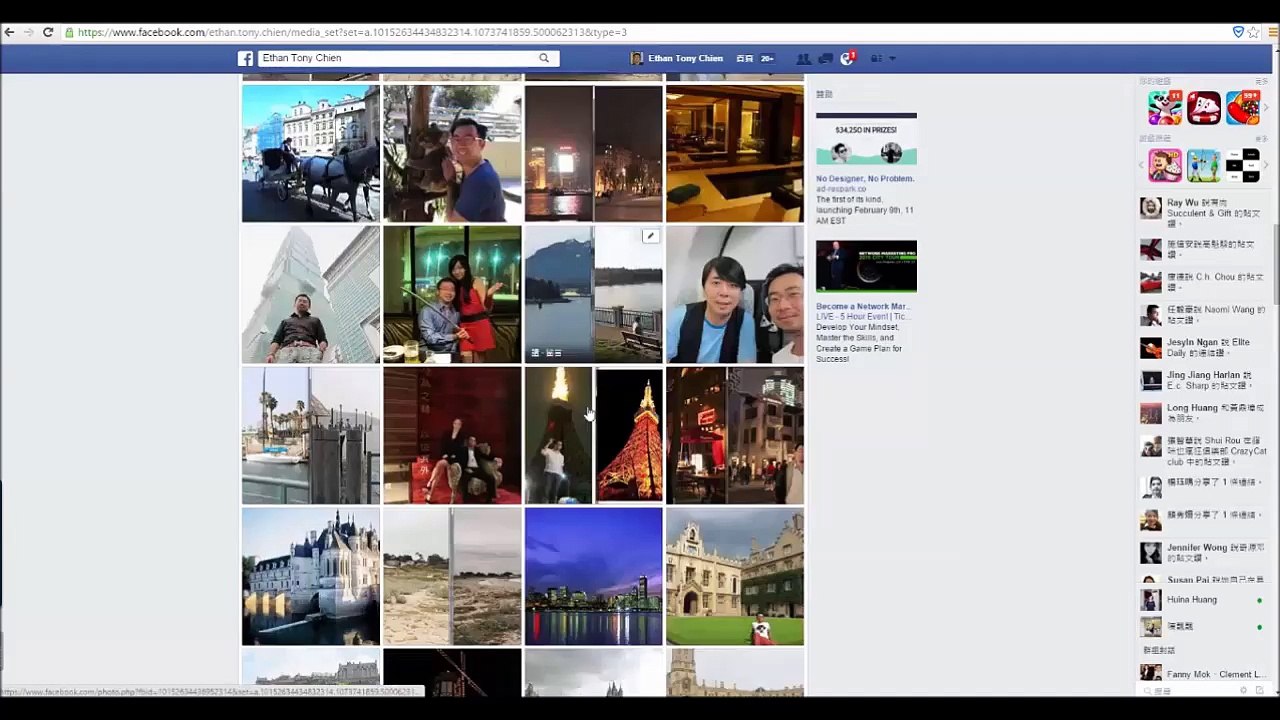Open the CrazyCat club ticker story
Image resolution: width=1280 pixels, height=720 pixels.
point(1204,451)
